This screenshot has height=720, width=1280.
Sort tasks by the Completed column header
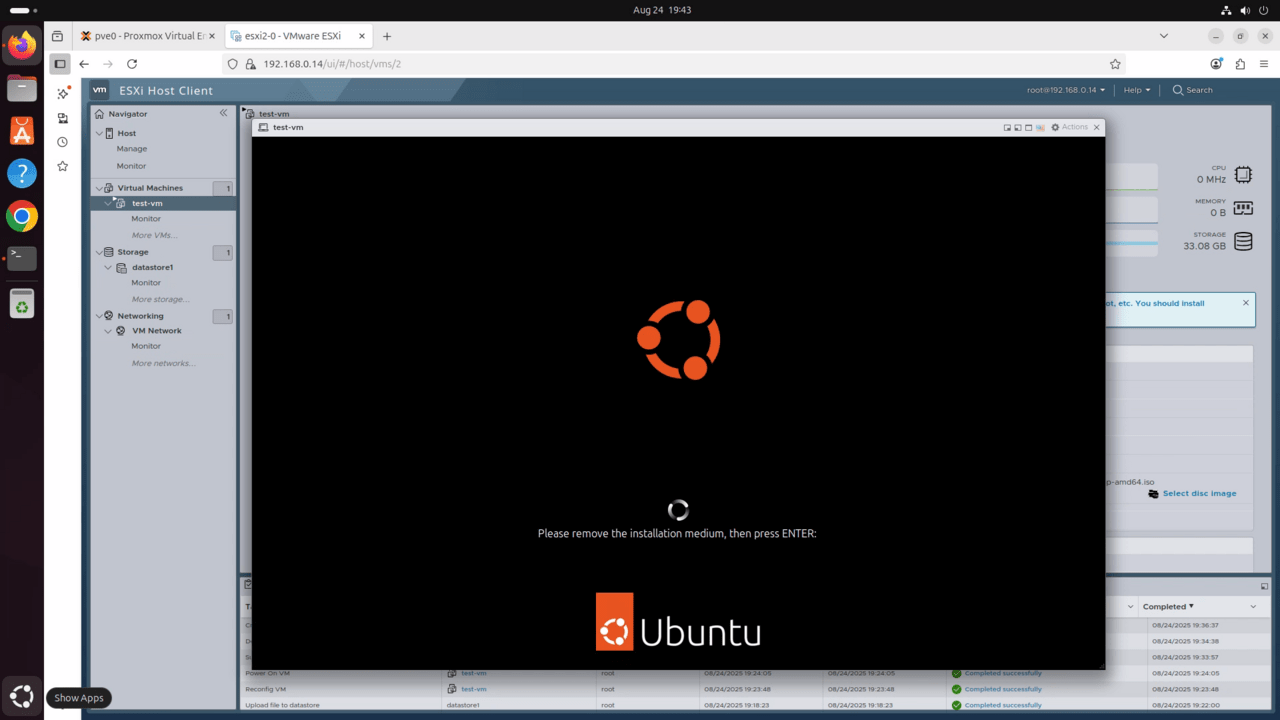tap(1168, 607)
